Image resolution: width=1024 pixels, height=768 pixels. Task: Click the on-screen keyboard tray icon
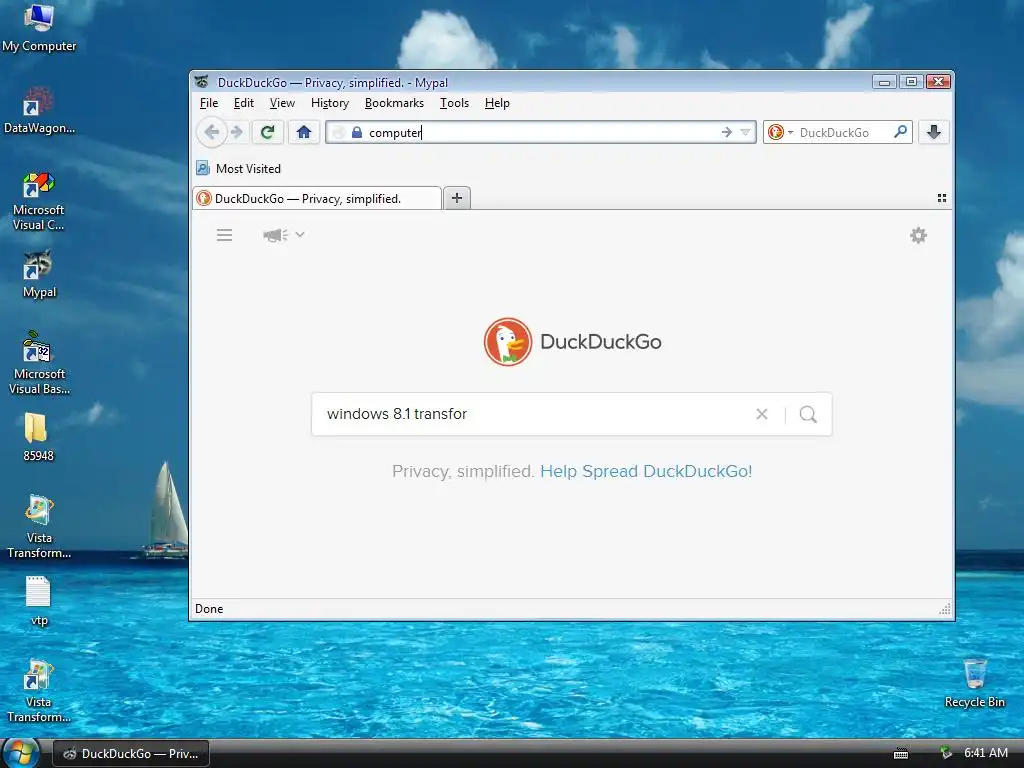[901, 754]
